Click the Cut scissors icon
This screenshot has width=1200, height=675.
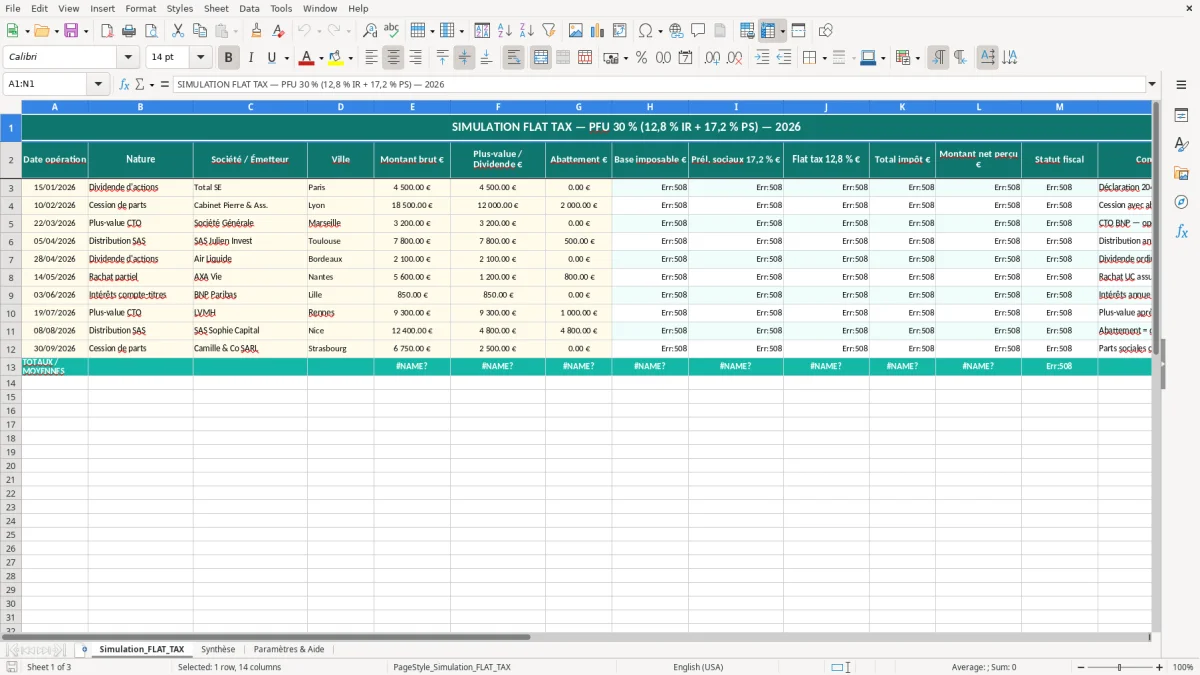[x=178, y=31]
